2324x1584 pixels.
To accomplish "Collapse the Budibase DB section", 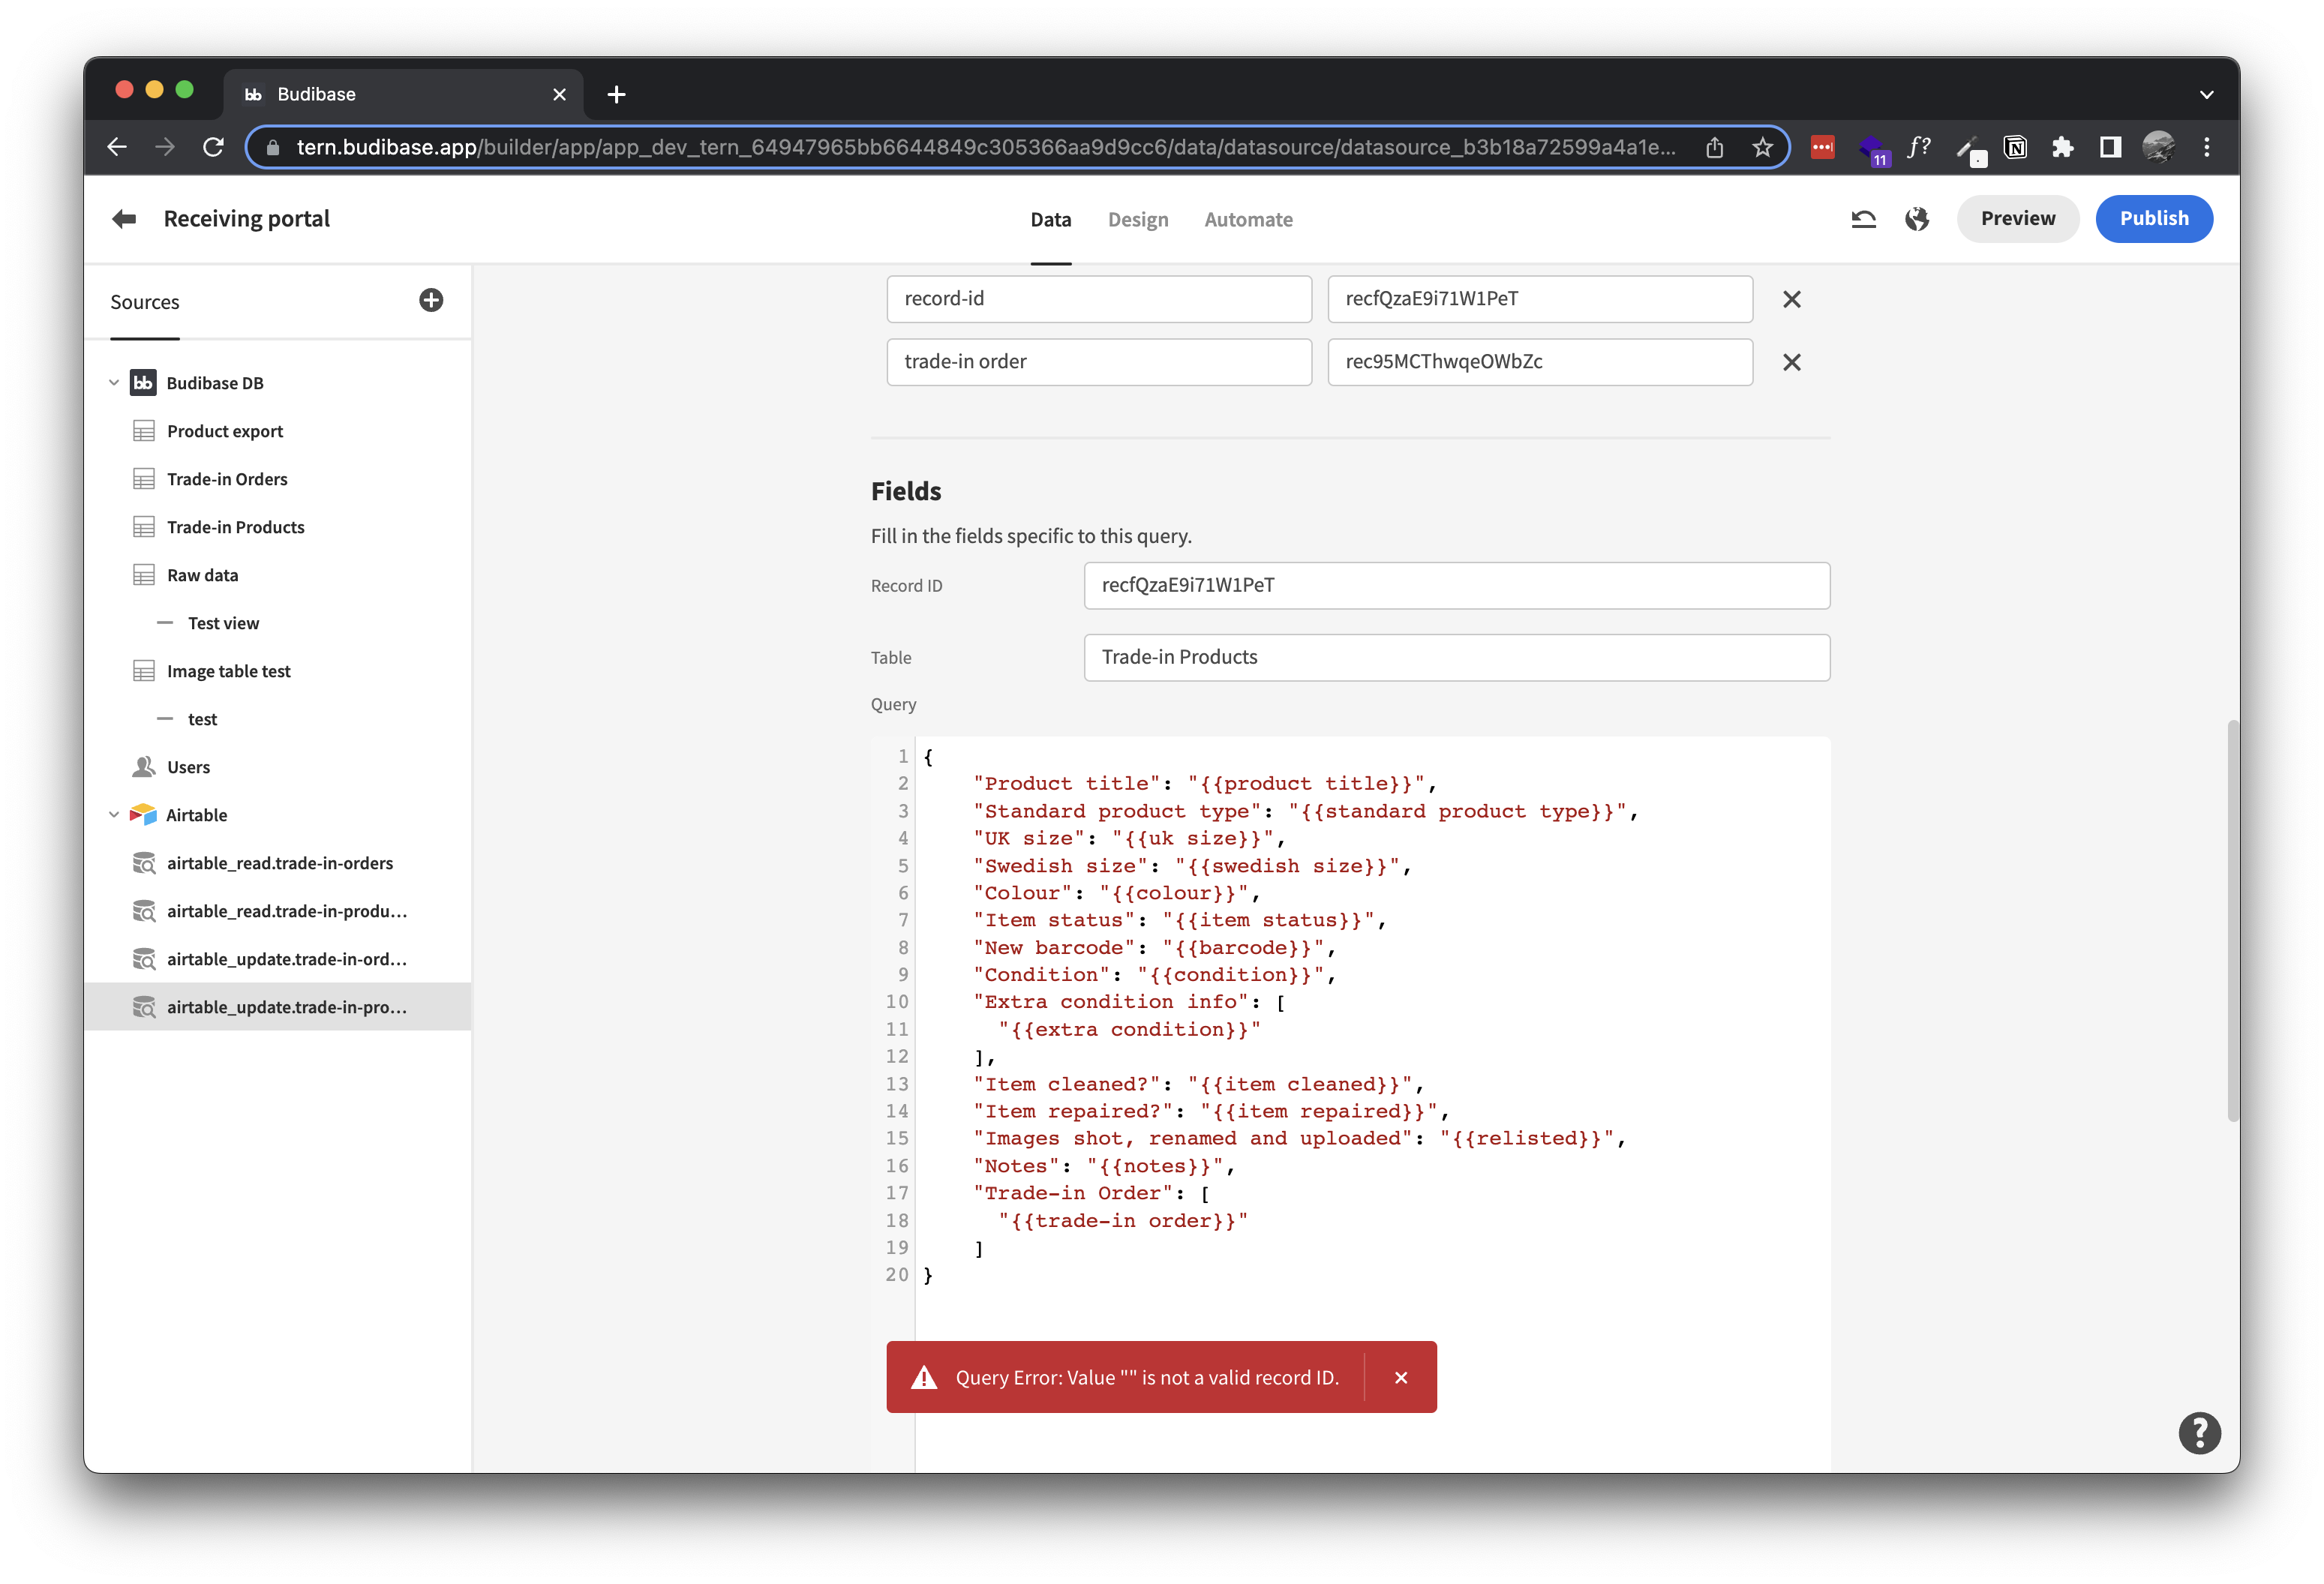I will 113,382.
